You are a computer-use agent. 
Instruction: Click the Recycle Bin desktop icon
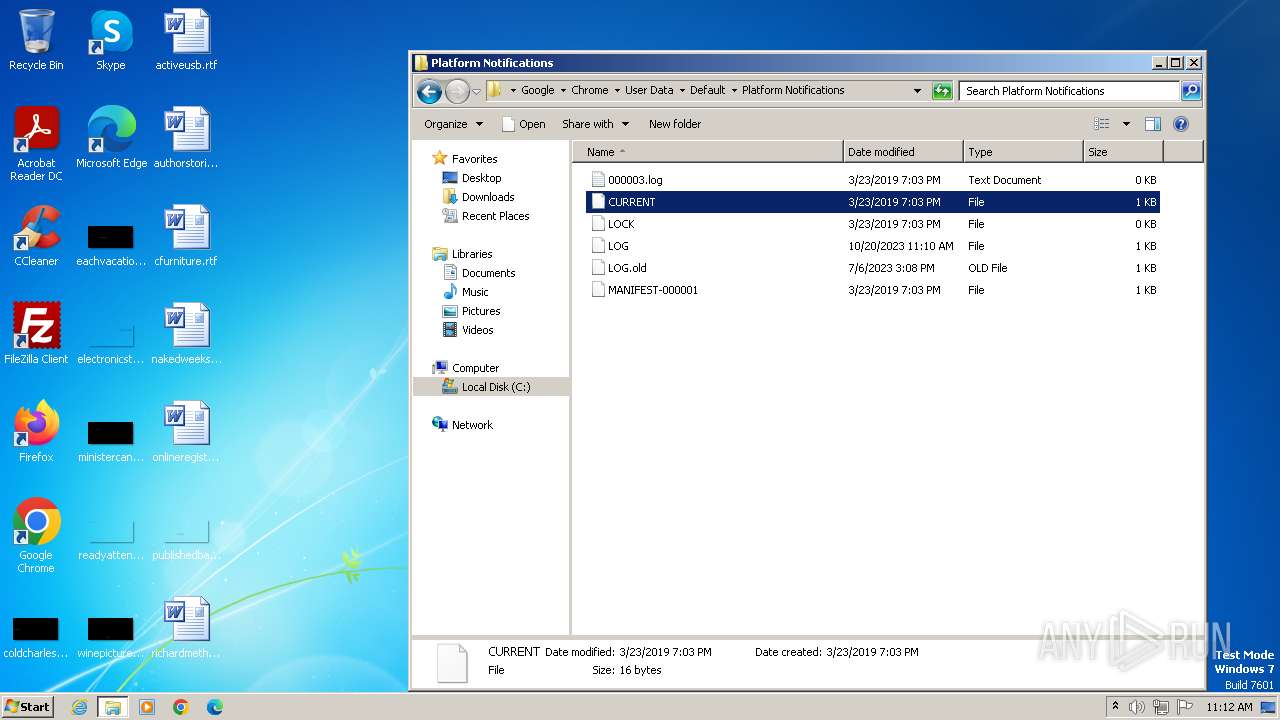click(x=36, y=41)
